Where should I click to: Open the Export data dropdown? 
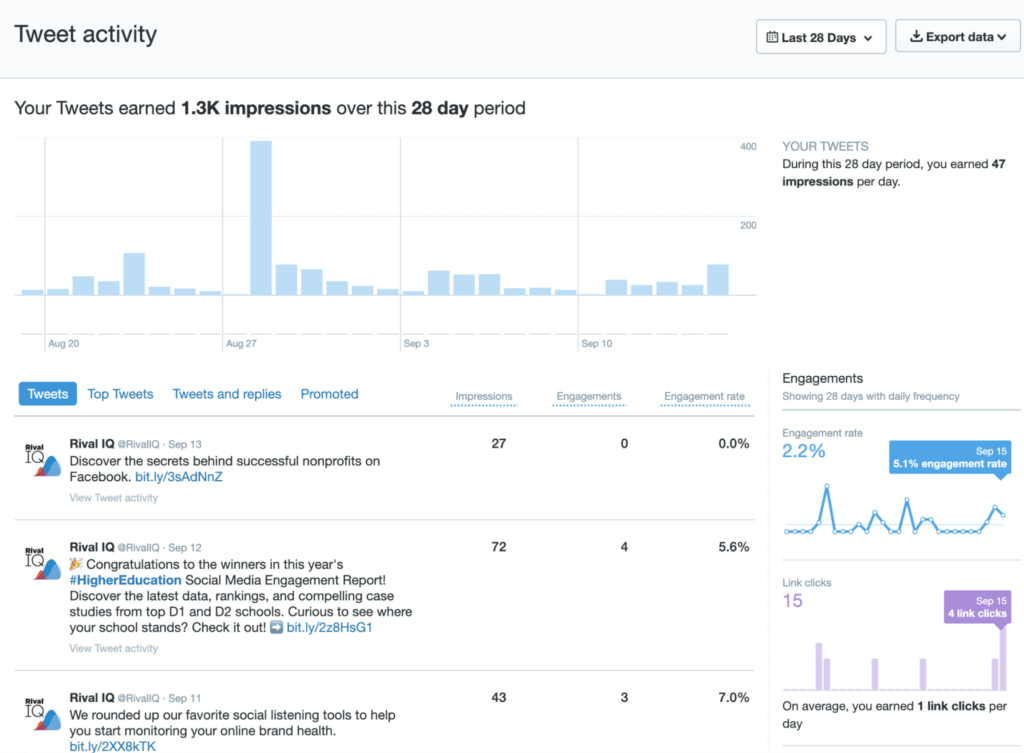tap(957, 36)
